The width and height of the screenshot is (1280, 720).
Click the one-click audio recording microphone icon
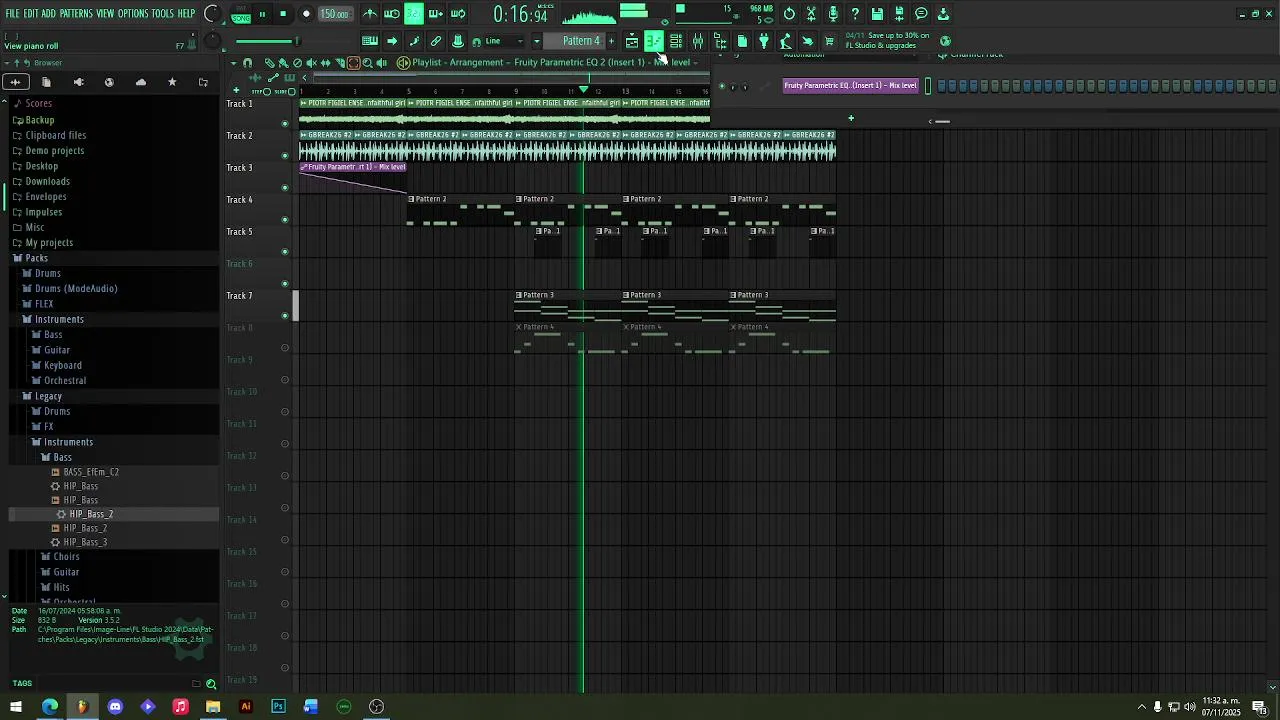[833, 14]
